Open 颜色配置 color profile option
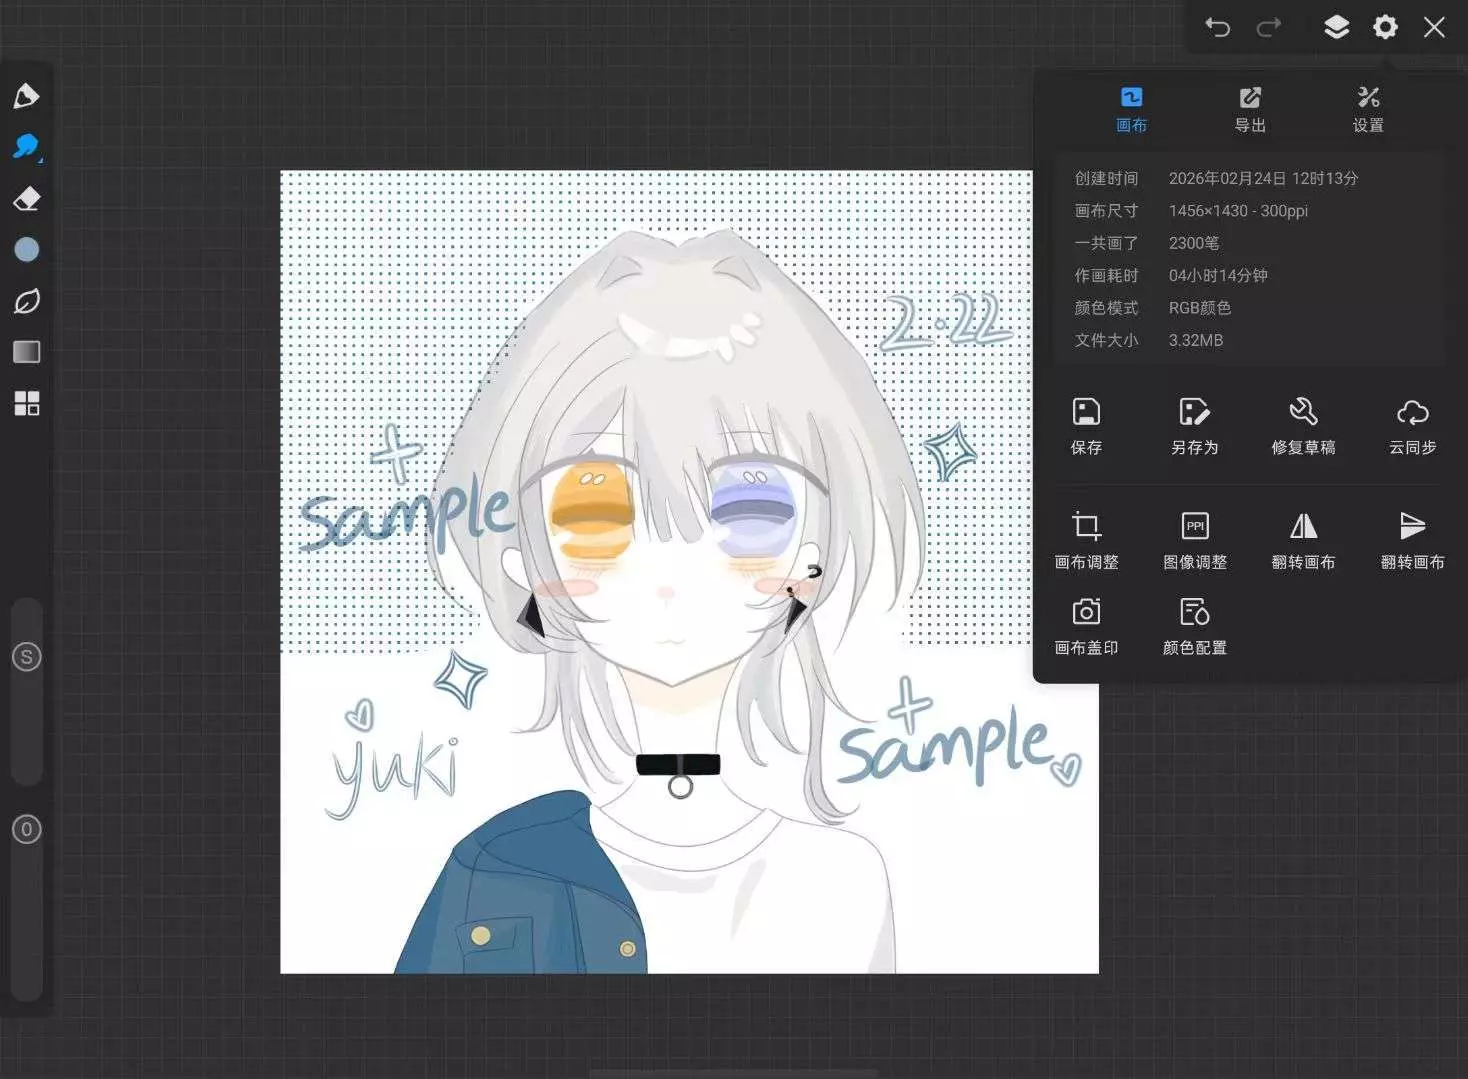The image size is (1468, 1079). point(1195,627)
